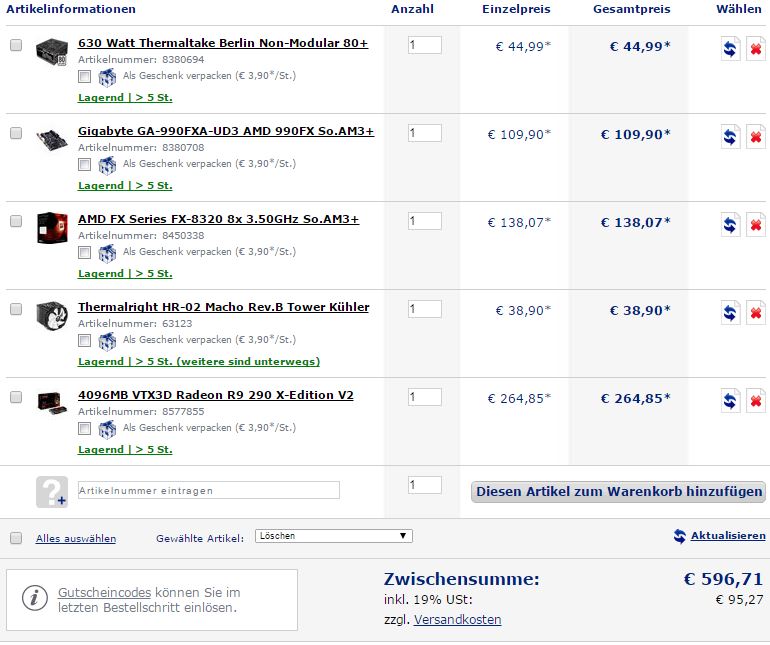
Task: Click gift wrap icon for Thermalright cooler
Action: pos(107,341)
